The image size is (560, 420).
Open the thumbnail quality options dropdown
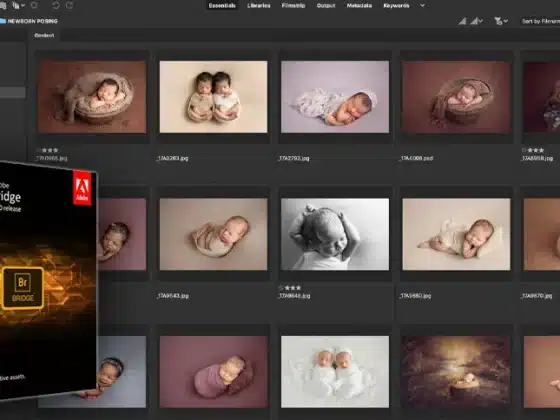coord(476,21)
